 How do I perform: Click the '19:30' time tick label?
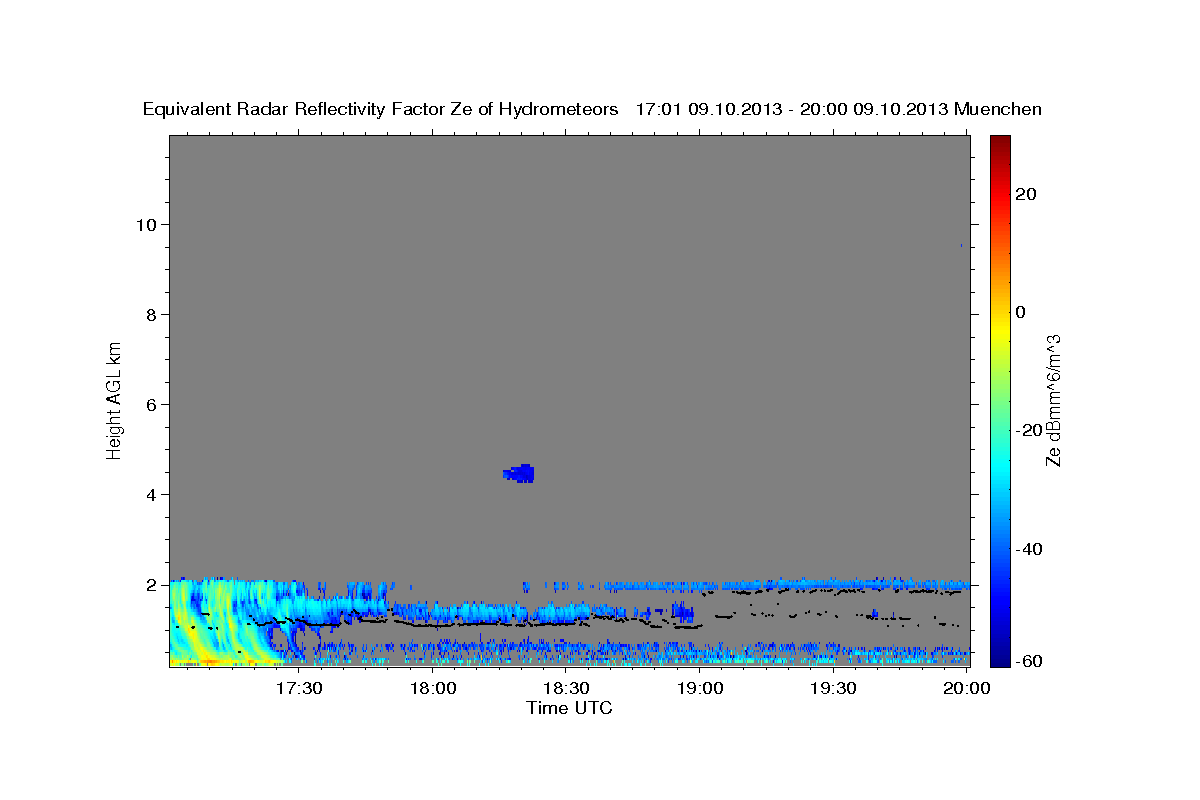coord(834,688)
